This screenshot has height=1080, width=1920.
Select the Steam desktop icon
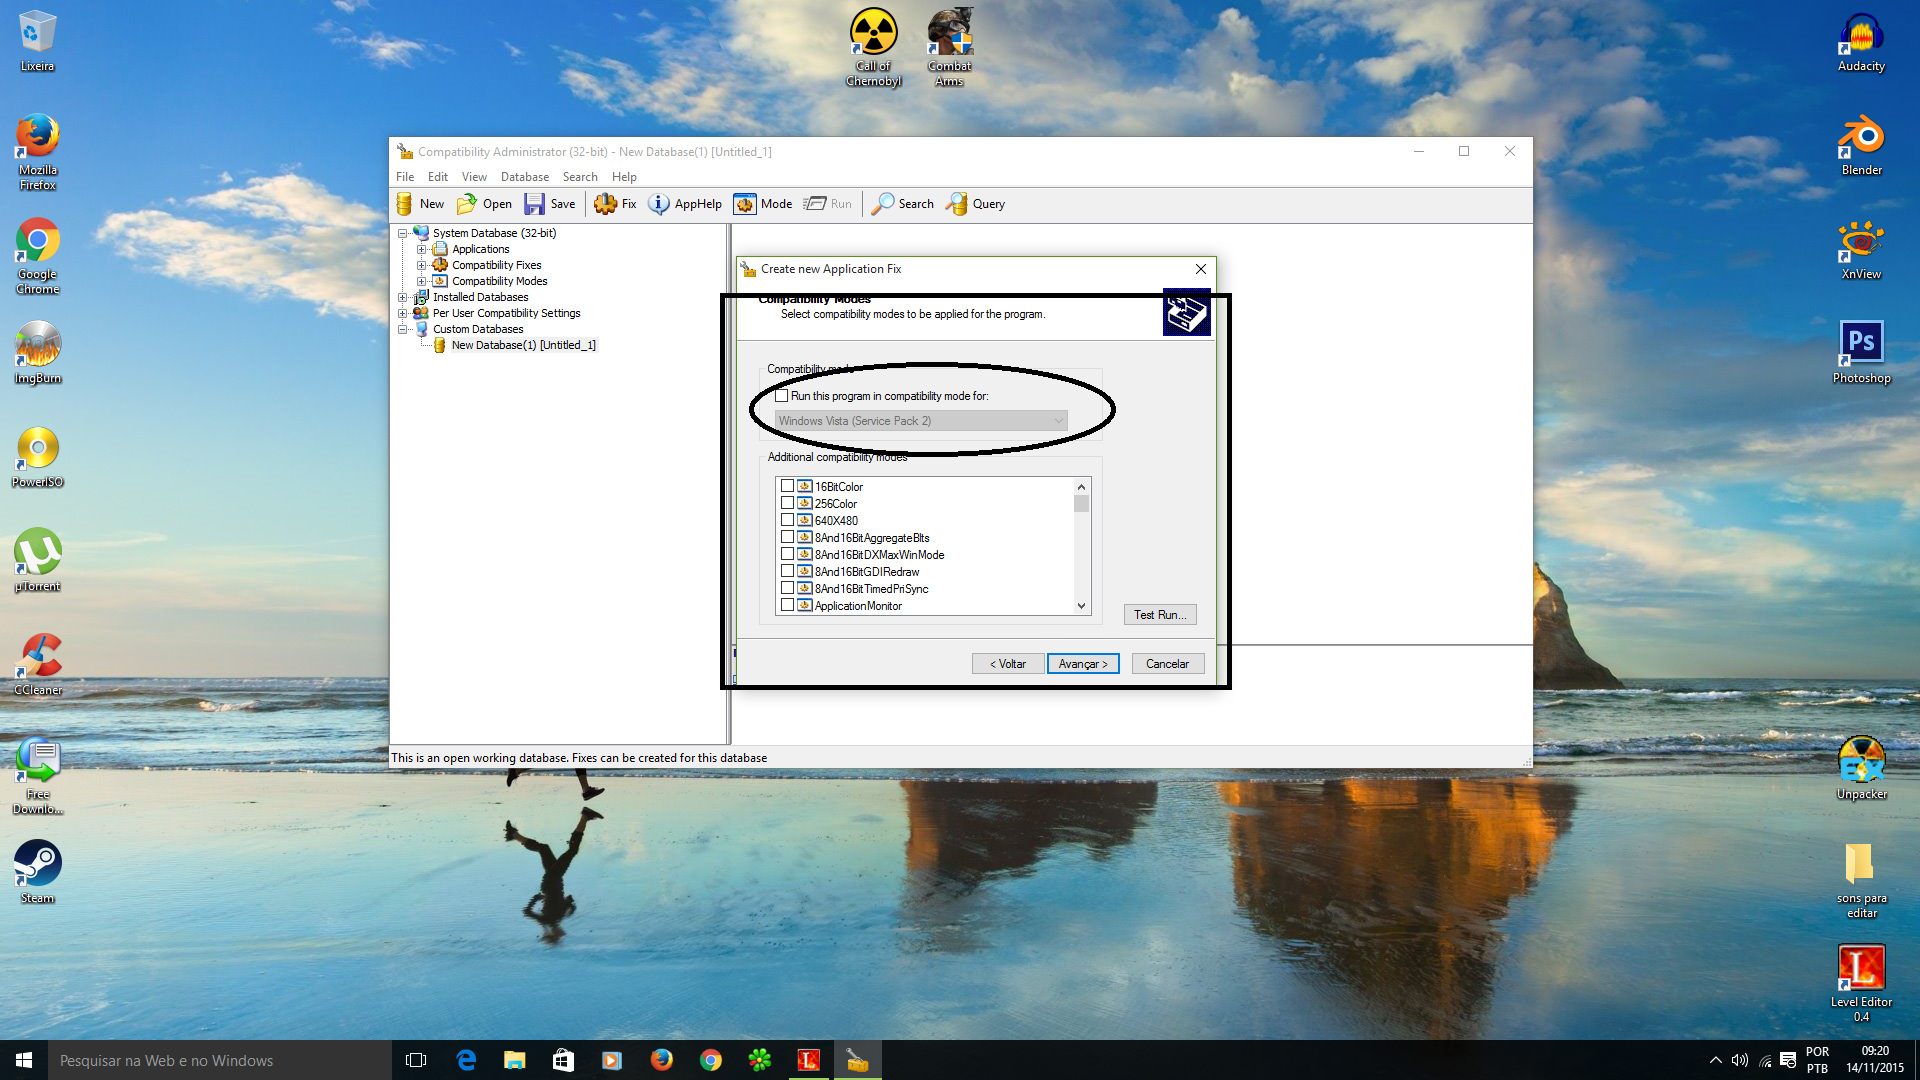pyautogui.click(x=38, y=872)
